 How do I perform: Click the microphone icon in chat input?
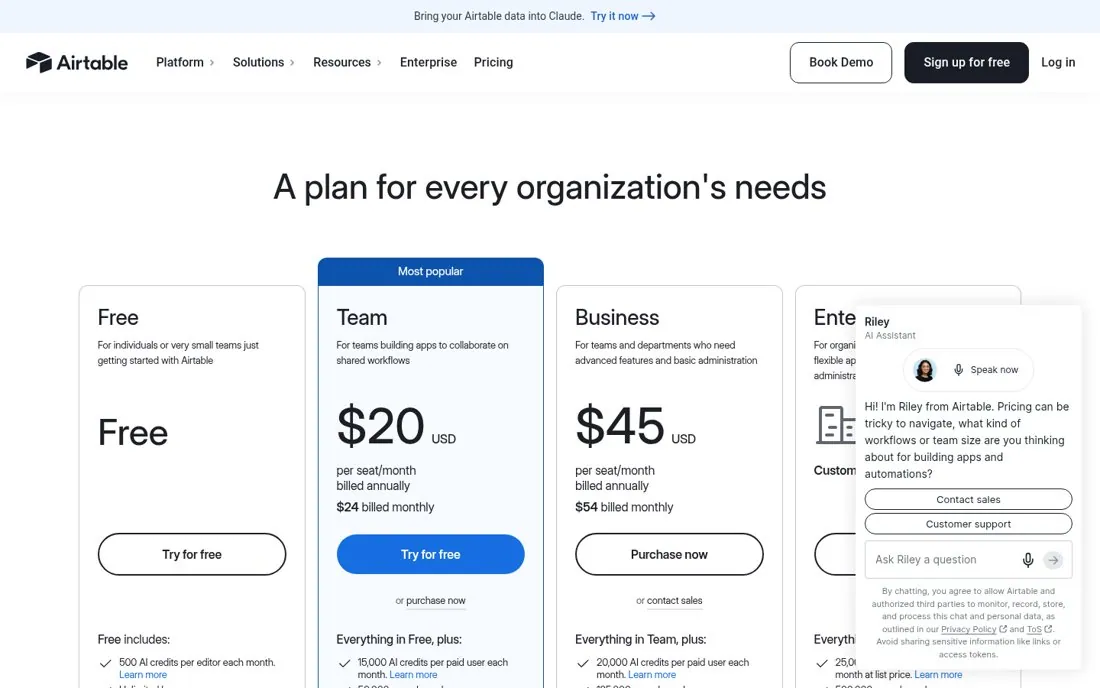1028,560
